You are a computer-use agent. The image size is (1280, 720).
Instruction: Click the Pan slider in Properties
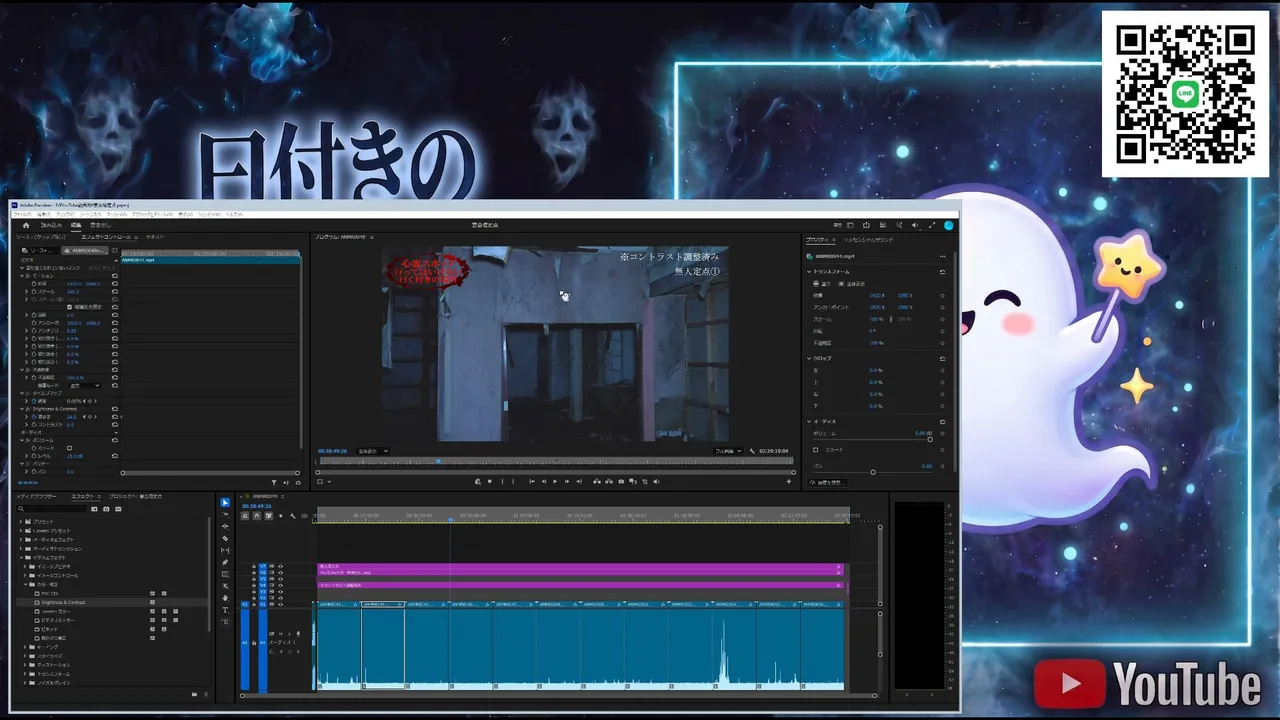click(873, 472)
